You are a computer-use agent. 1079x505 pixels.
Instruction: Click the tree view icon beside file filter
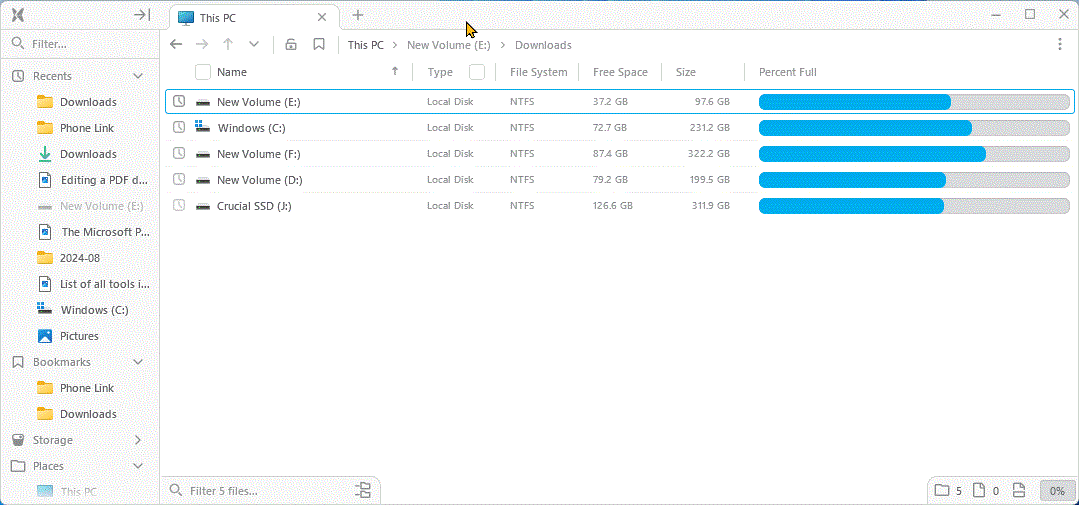pos(363,490)
